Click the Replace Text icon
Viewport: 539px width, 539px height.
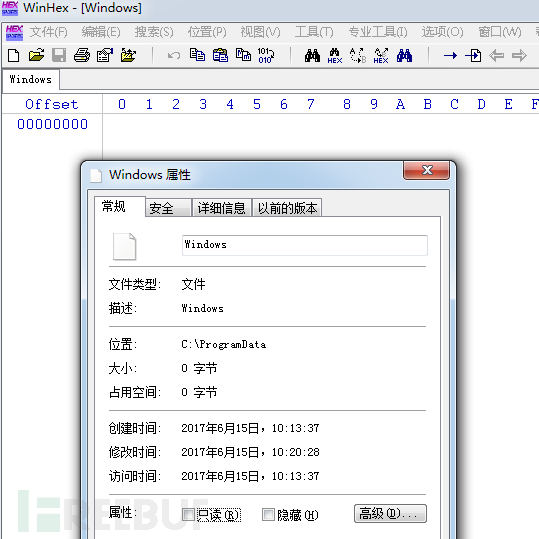coord(358,55)
